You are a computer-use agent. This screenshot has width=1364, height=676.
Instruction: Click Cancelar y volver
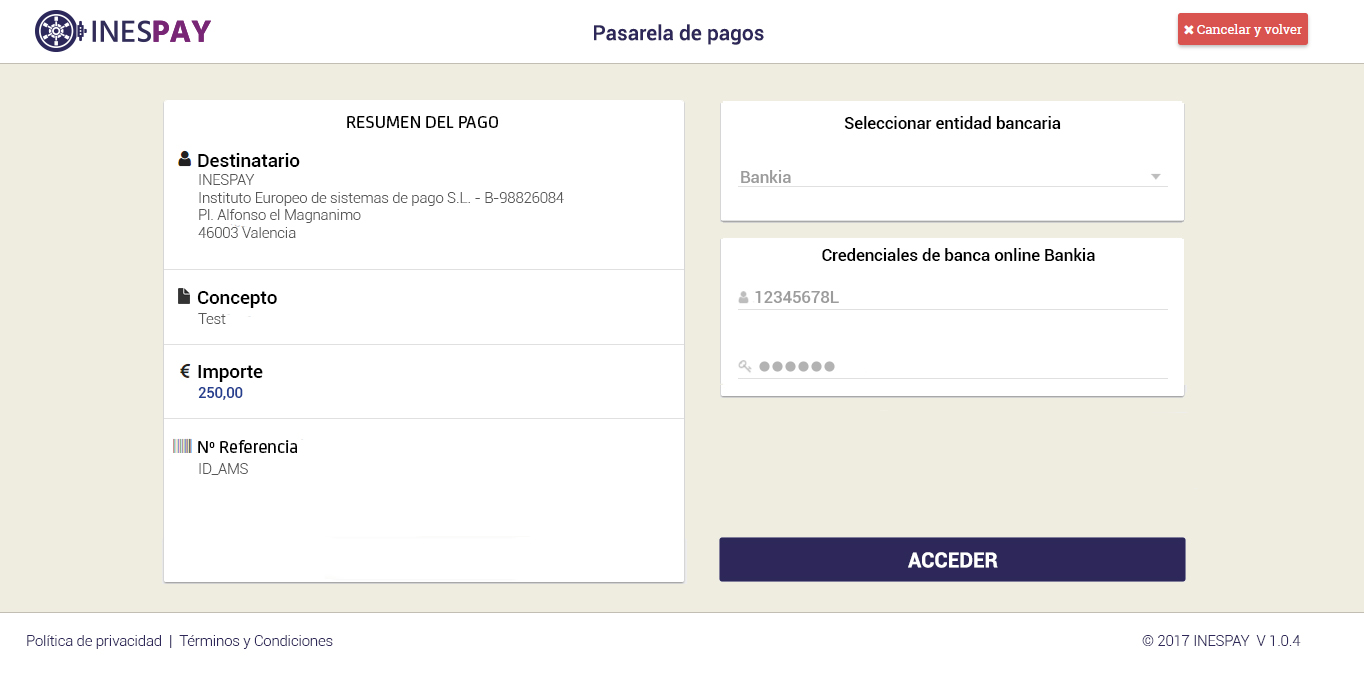click(x=1242, y=29)
